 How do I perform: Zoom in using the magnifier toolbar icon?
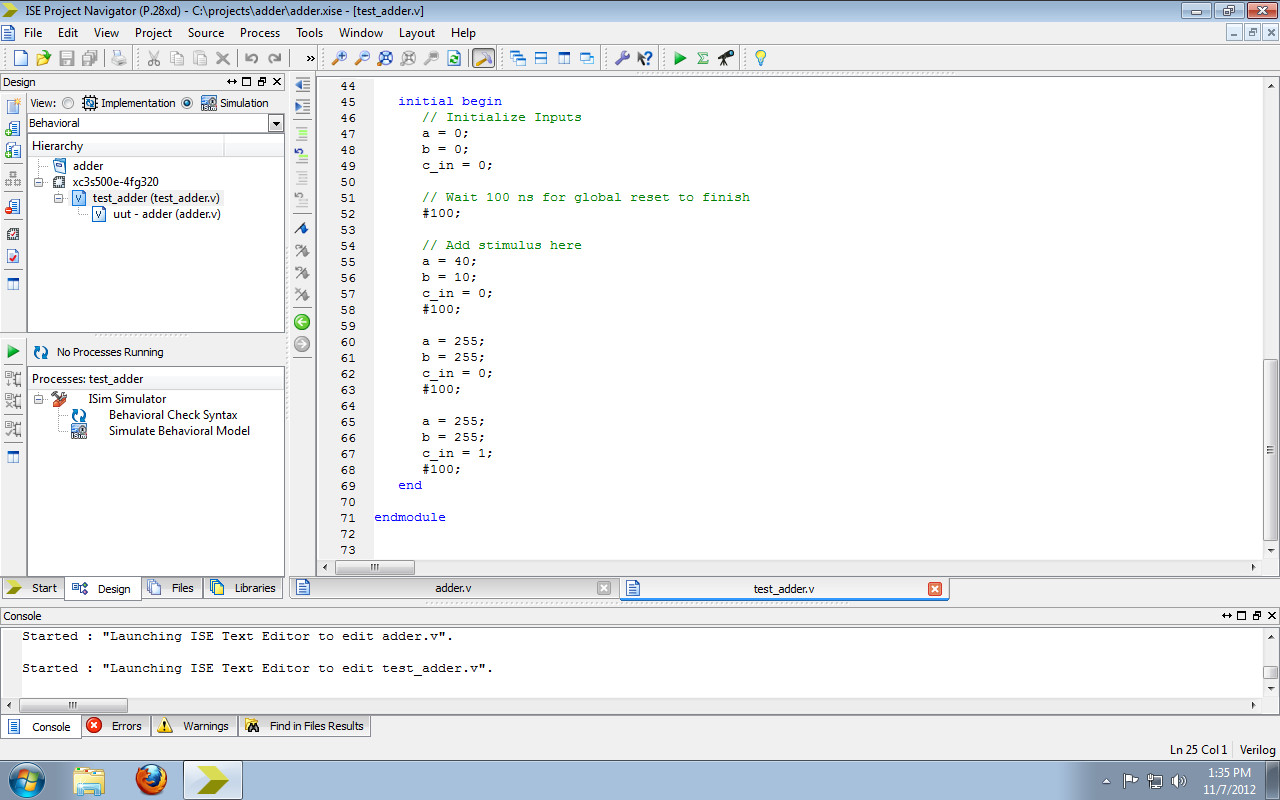click(340, 58)
